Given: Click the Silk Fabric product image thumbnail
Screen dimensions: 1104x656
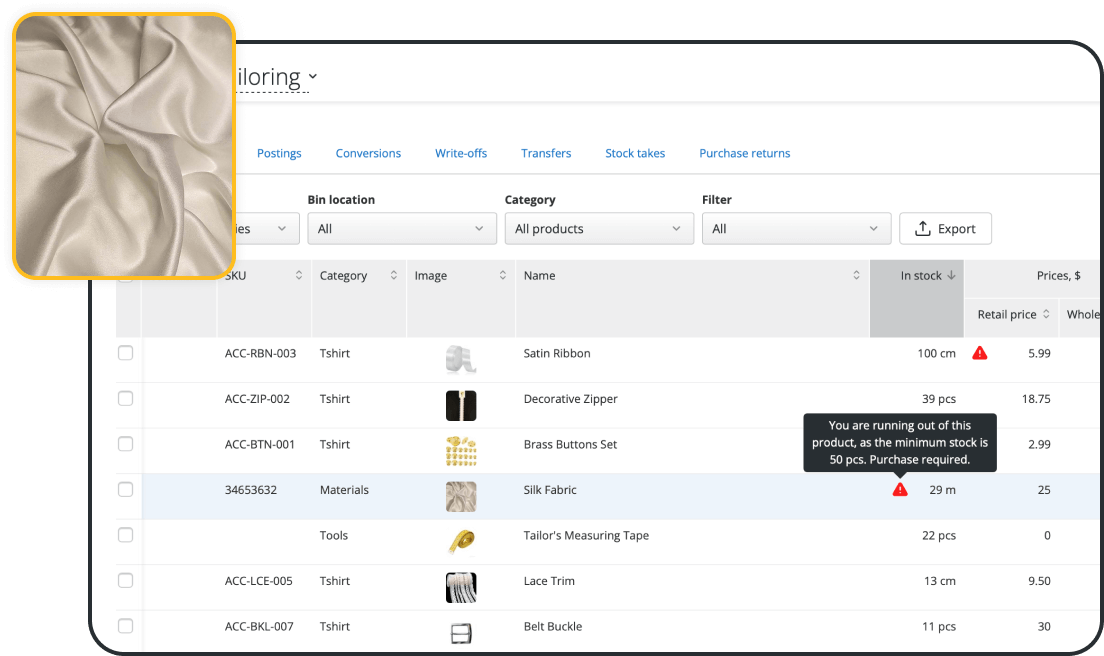Looking at the screenshot, I should [461, 495].
